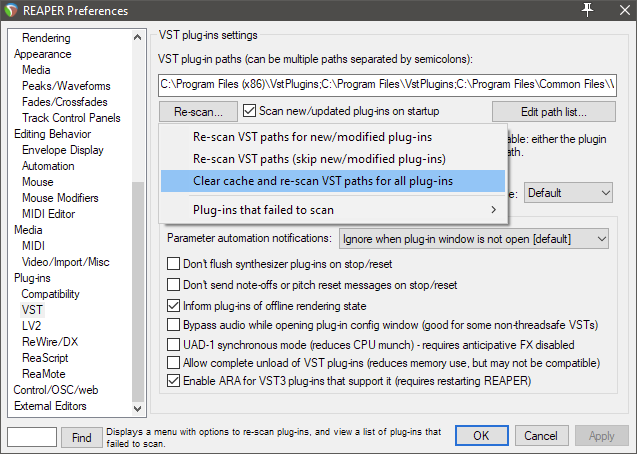
Task: Check Allow complete unload of VST plug-ins
Action: [173, 363]
